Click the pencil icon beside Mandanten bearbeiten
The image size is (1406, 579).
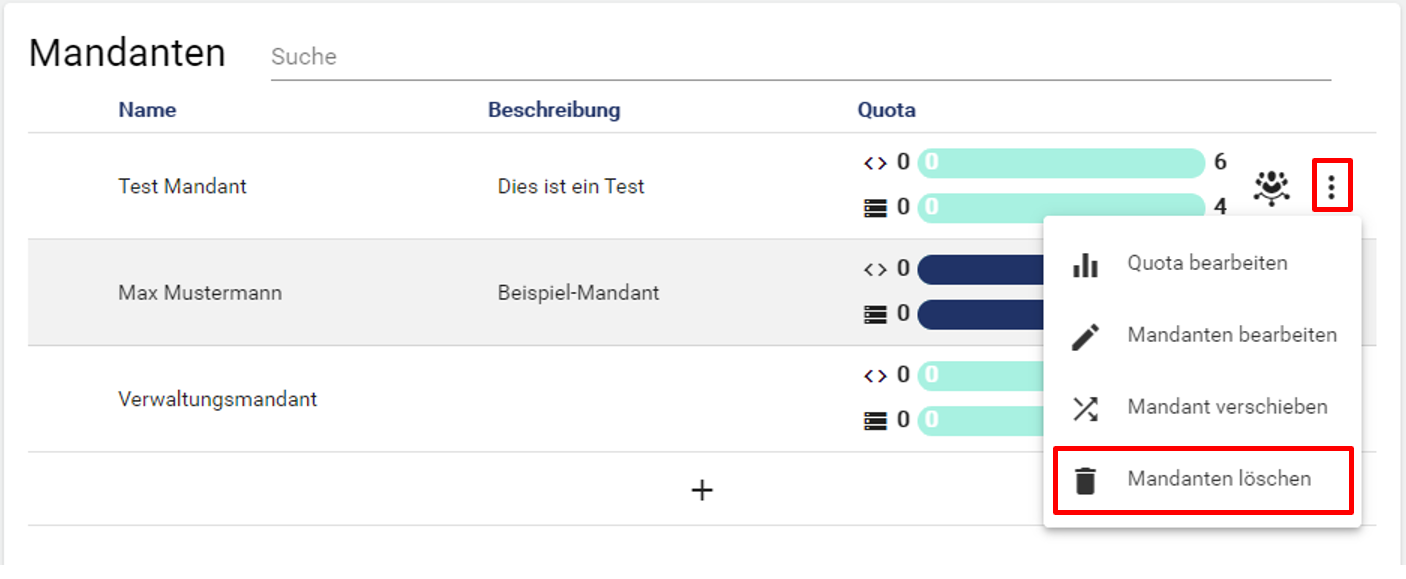pos(1085,336)
